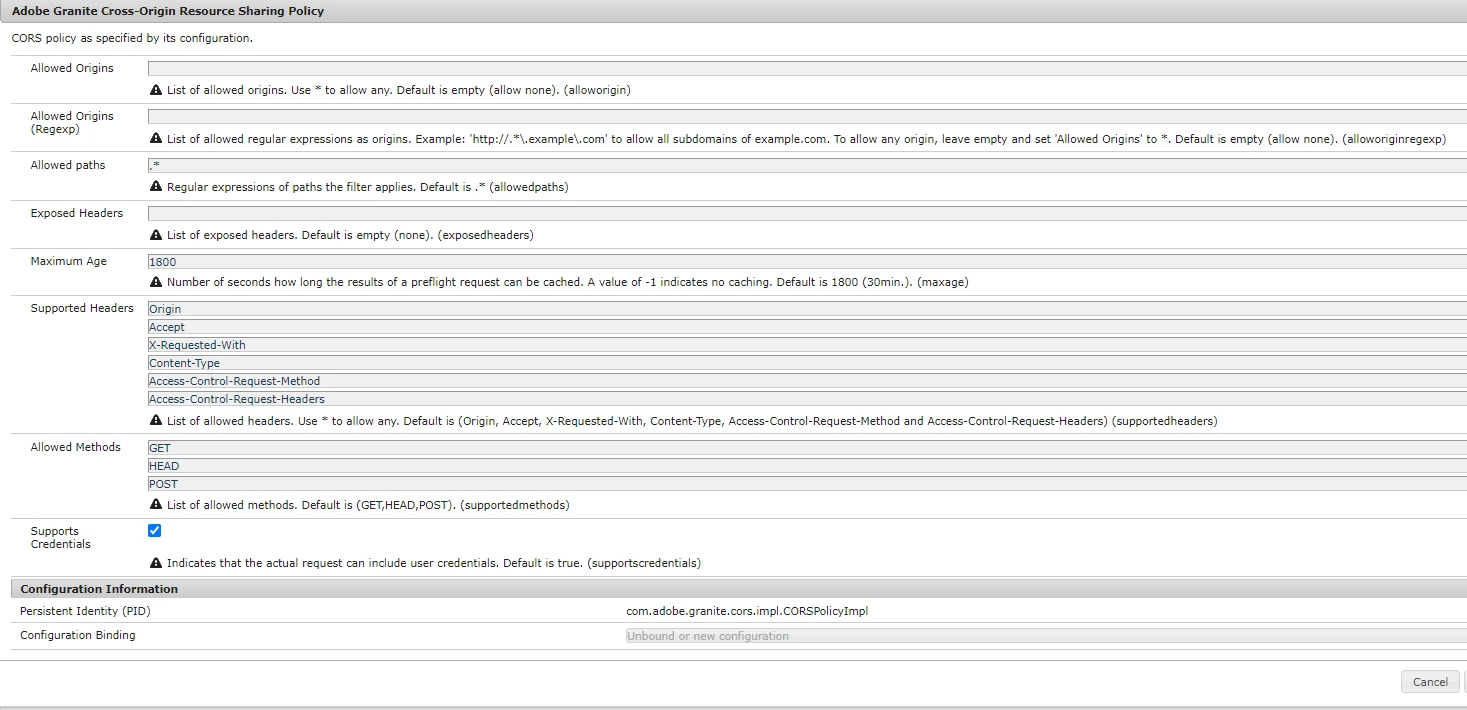Click the Configuration Binding field
Image resolution: width=1467 pixels, height=710 pixels.
click(x=1046, y=636)
